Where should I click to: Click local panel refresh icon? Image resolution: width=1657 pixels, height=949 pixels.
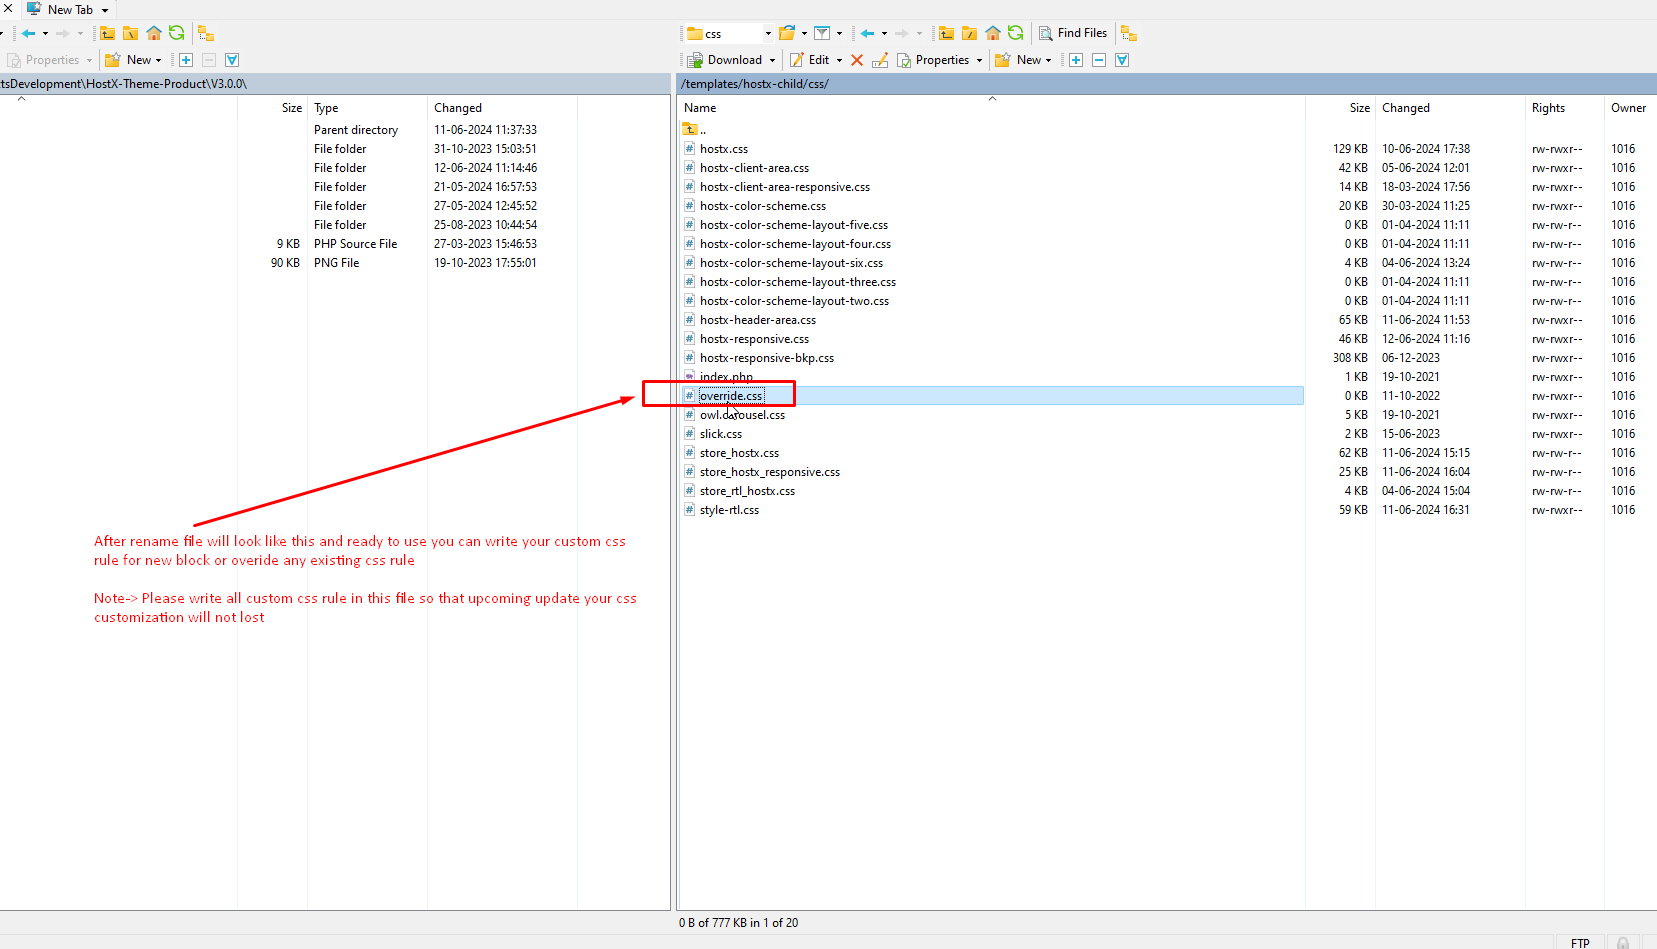tap(177, 33)
